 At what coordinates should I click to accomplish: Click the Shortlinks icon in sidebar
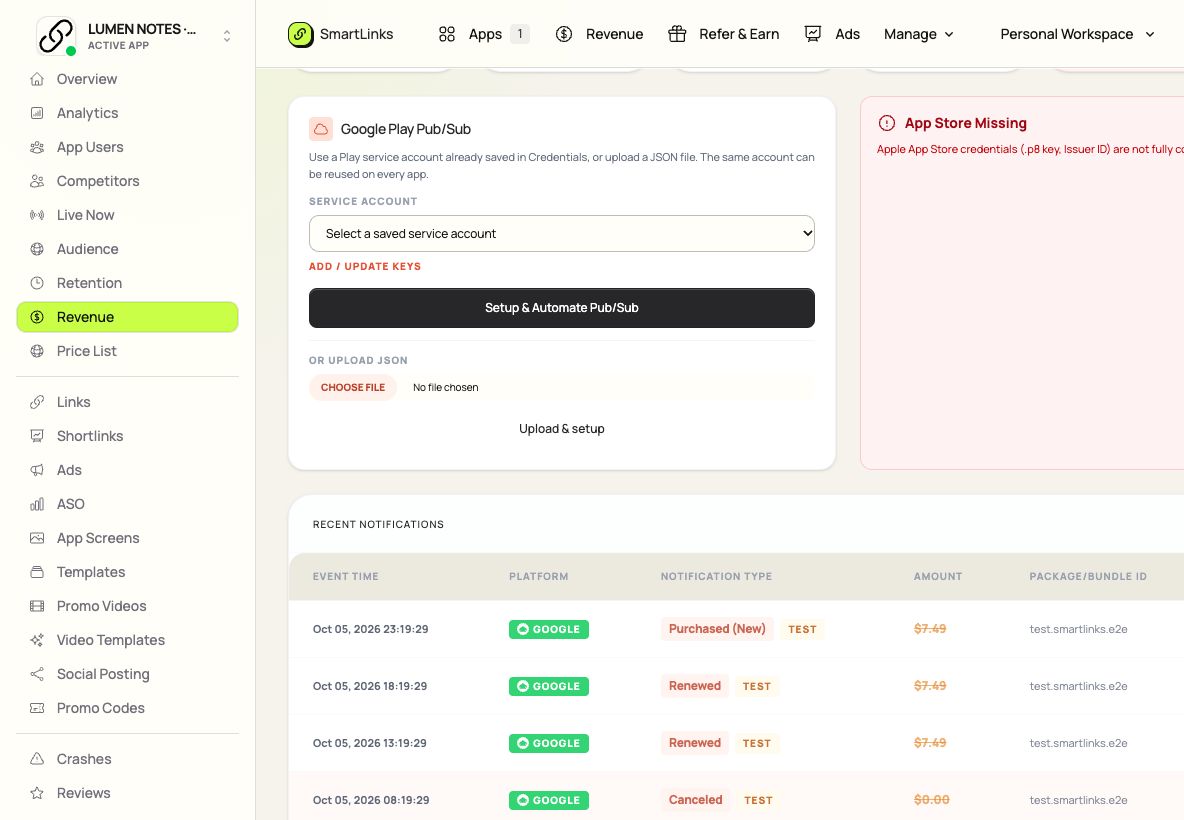tap(37, 436)
